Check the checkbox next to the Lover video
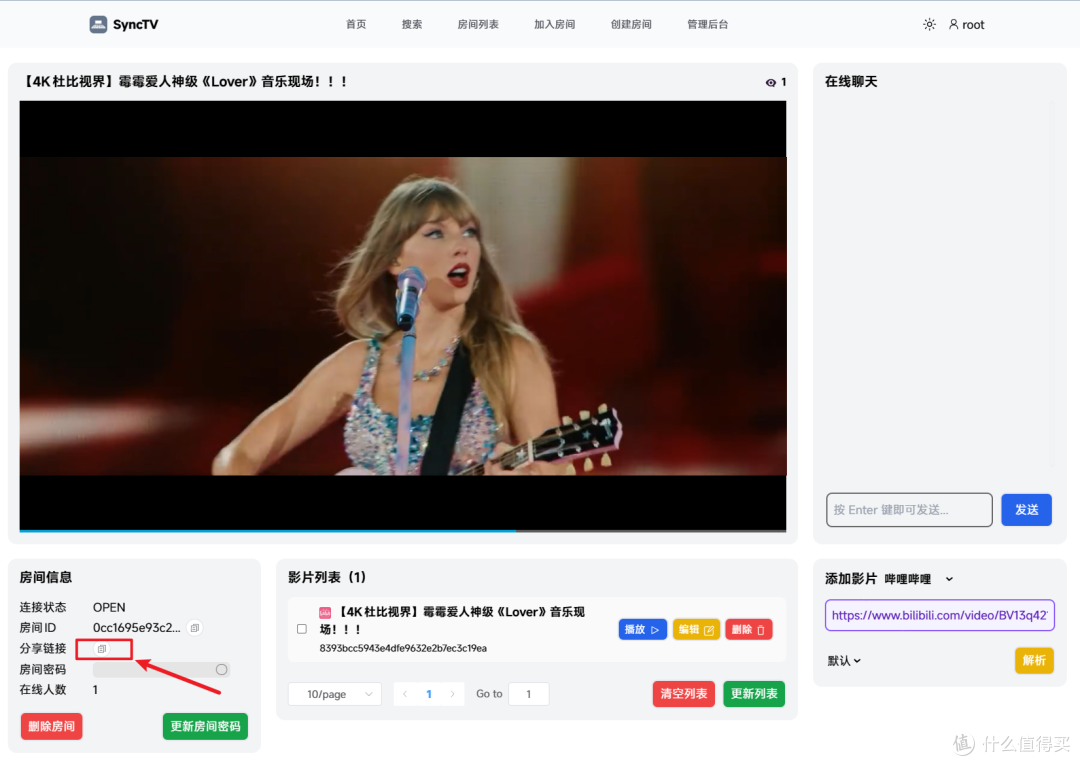This screenshot has width=1080, height=766. [301, 629]
